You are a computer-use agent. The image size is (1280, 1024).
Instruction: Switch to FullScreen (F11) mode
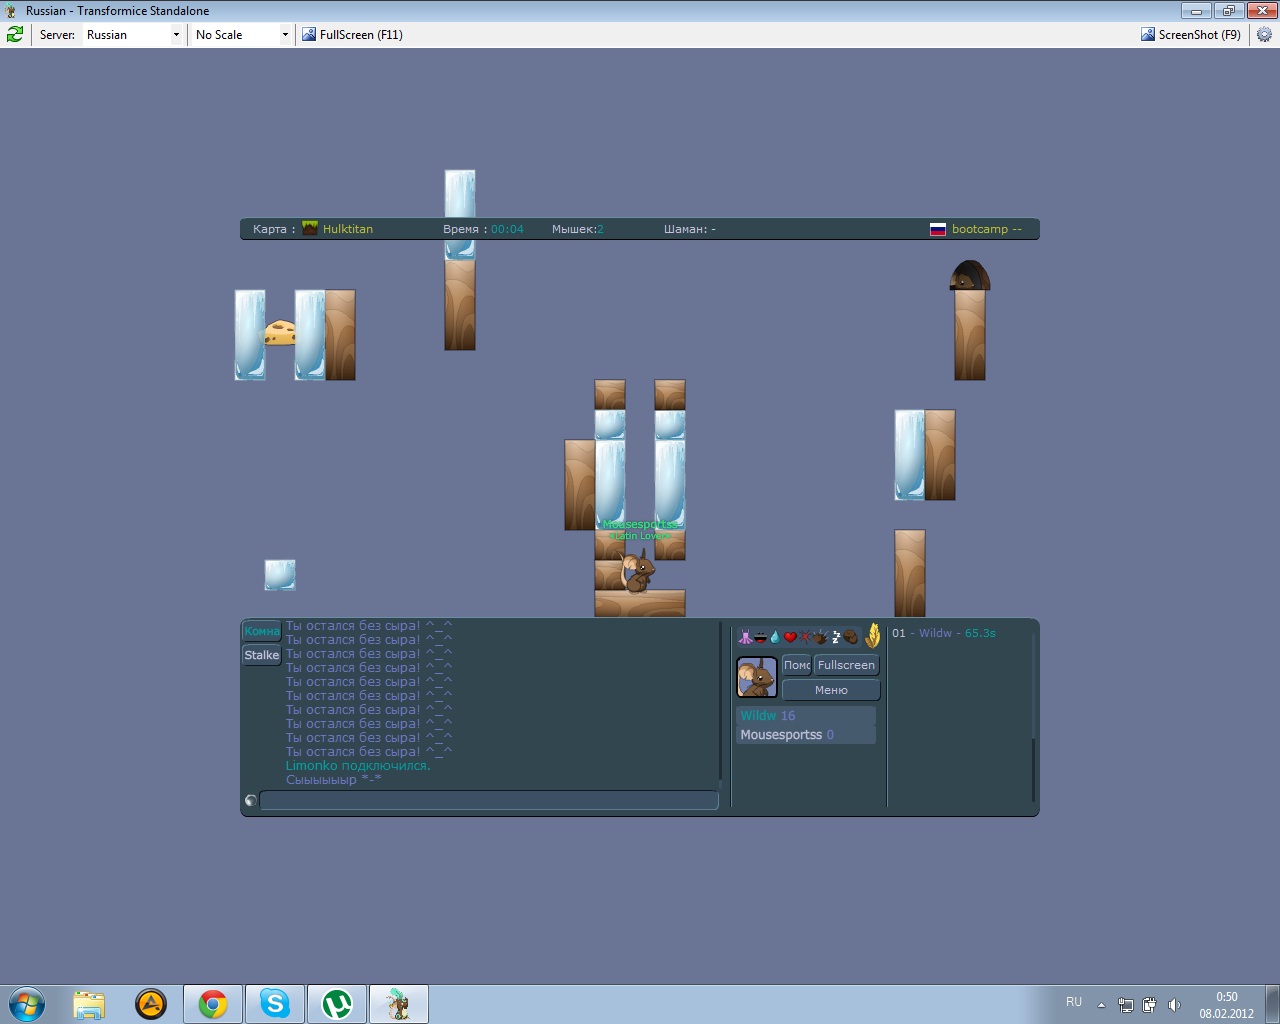pyautogui.click(x=353, y=34)
